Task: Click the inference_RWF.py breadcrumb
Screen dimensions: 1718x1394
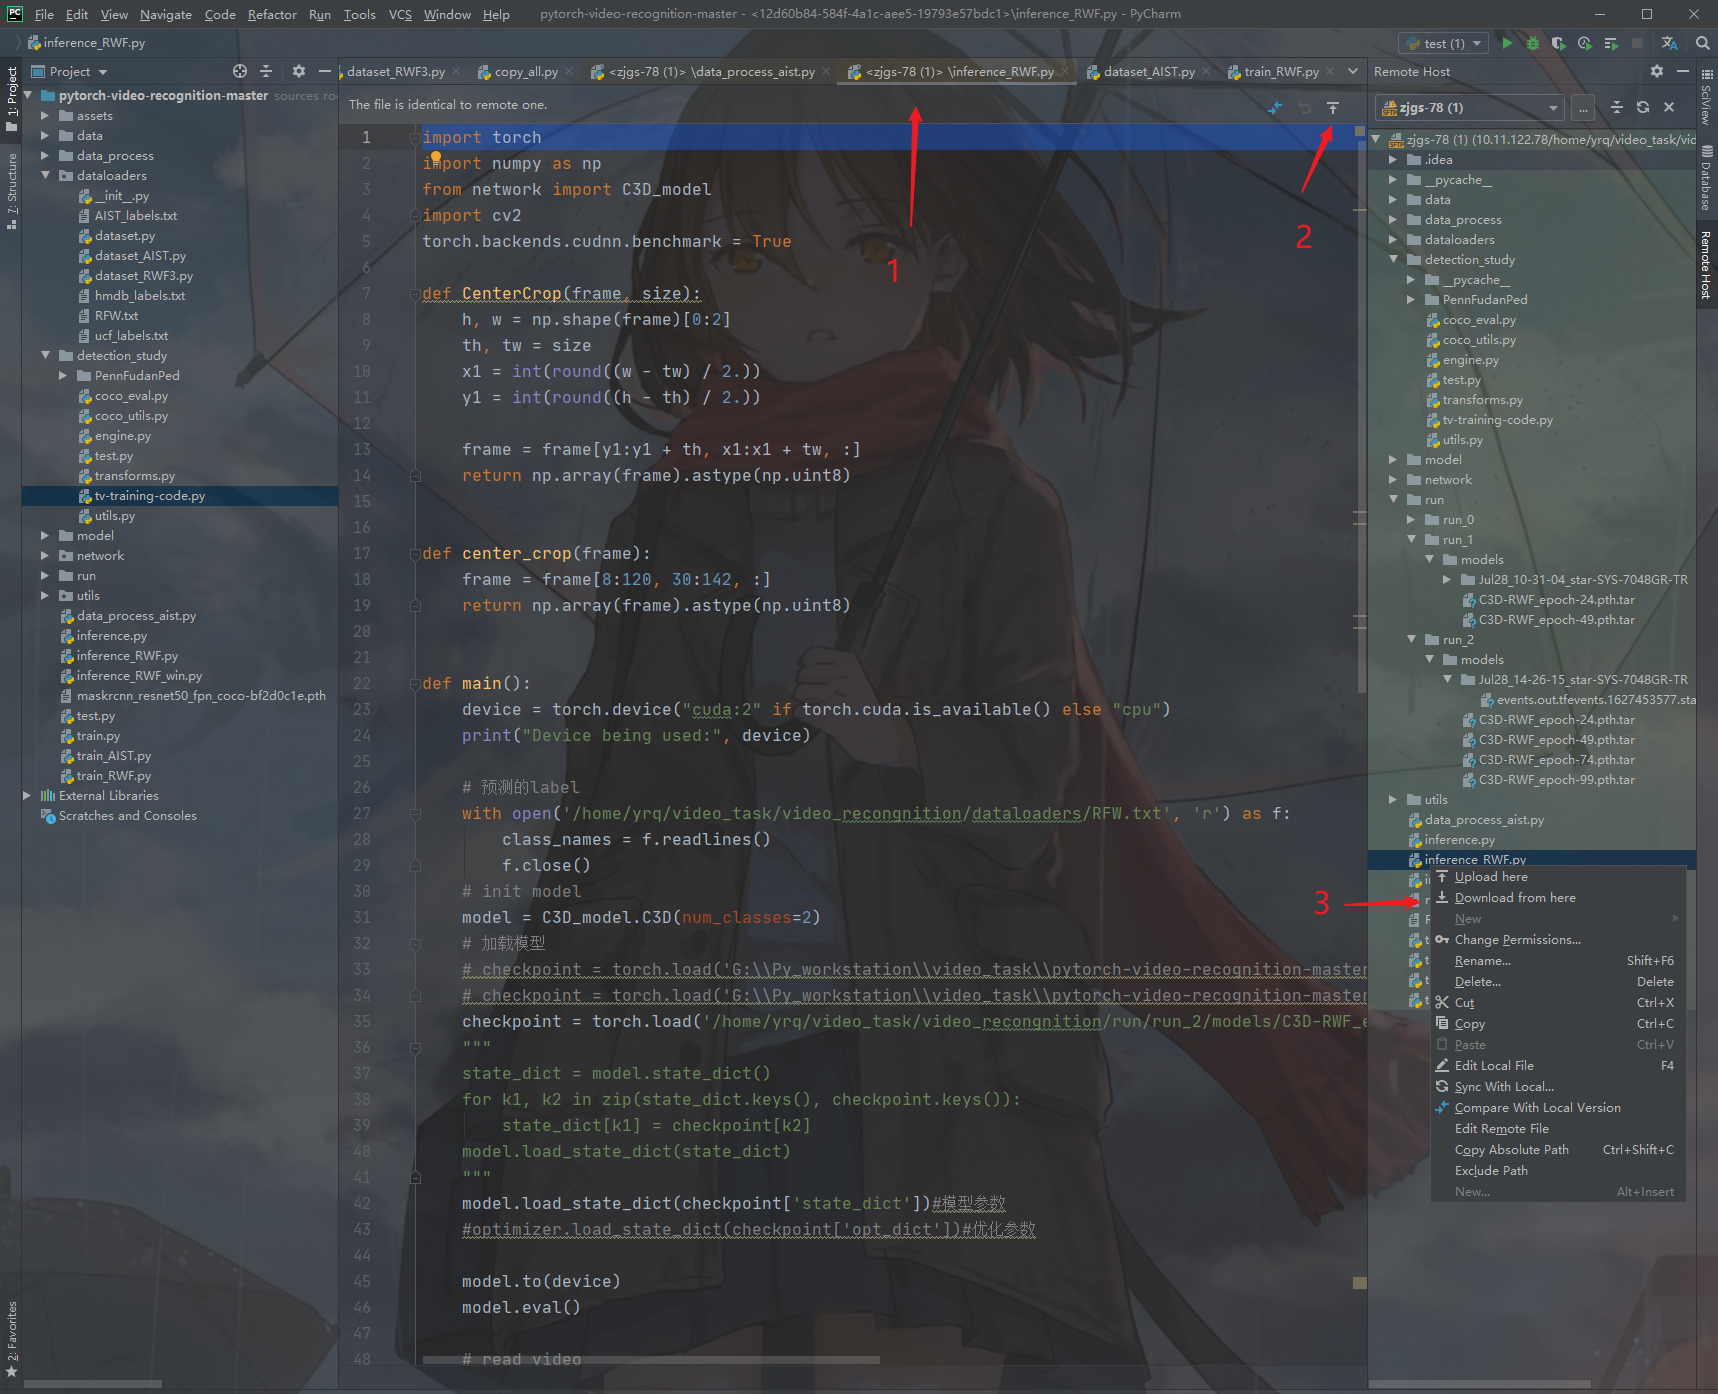Action: pos(86,43)
